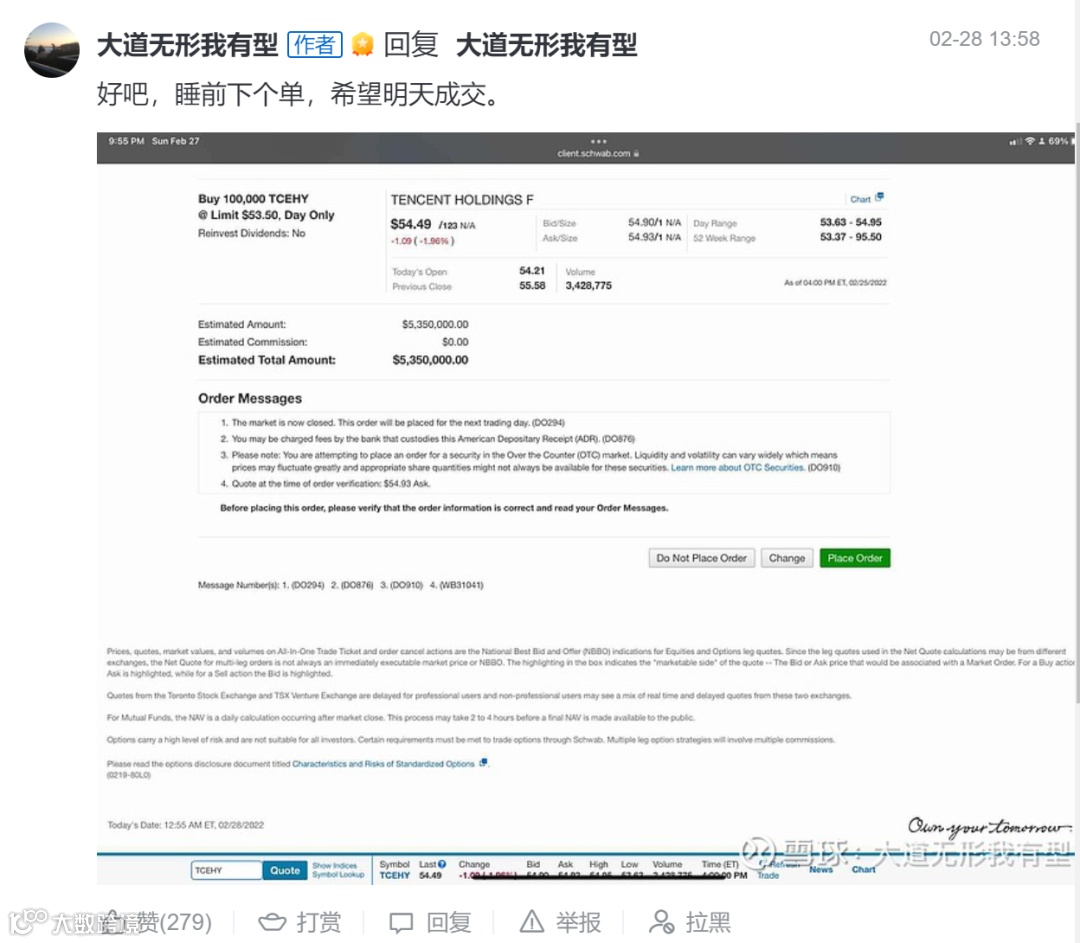Click the TCEHY symbol input field
Screen dimensions: 1080x943
coord(226,871)
